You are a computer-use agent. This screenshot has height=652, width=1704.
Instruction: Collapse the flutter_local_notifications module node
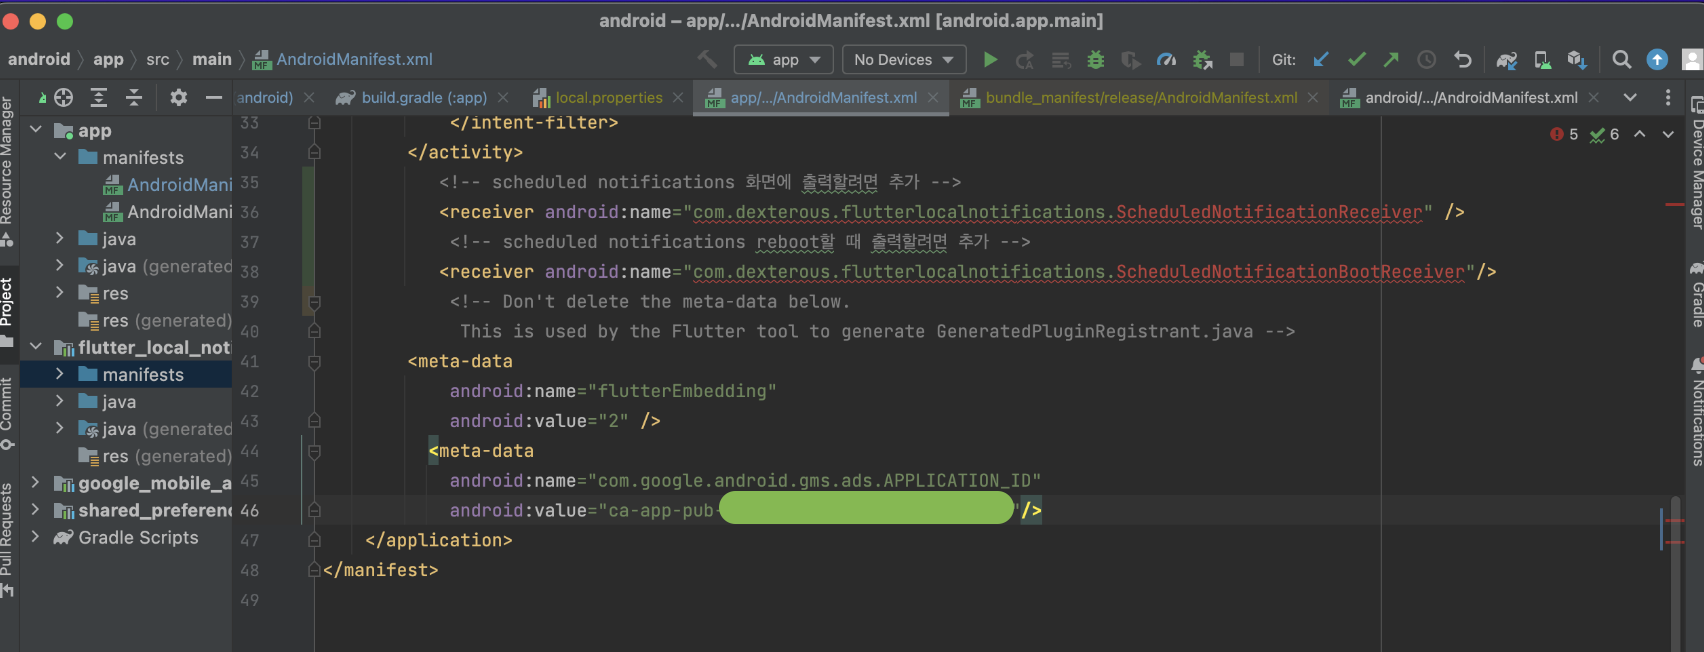pos(36,347)
